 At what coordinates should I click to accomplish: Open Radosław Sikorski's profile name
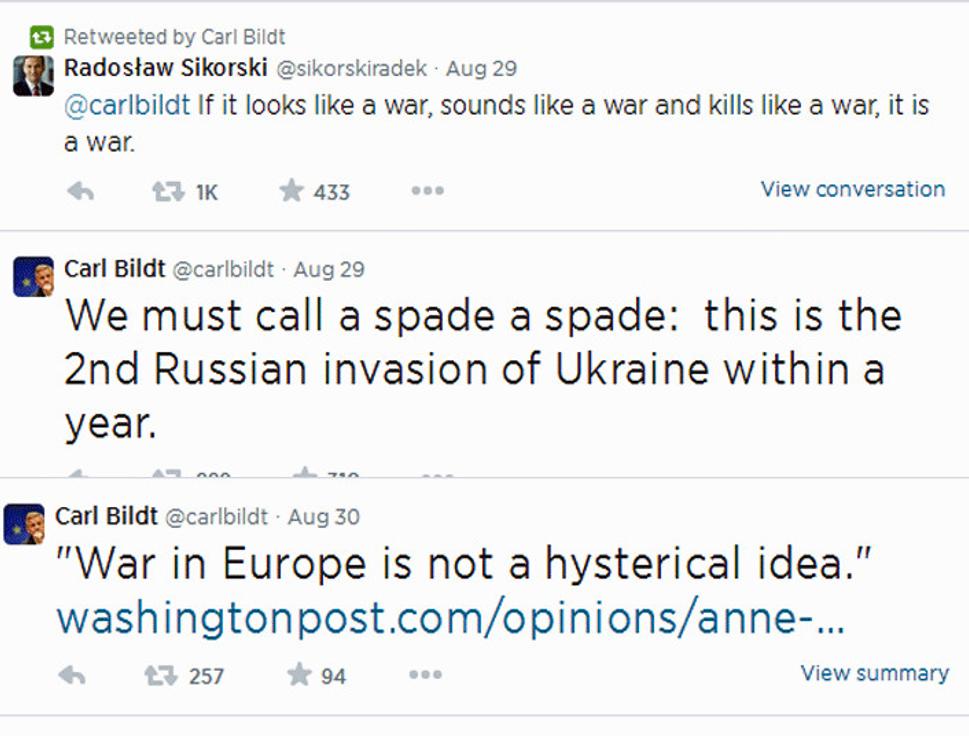point(166,67)
